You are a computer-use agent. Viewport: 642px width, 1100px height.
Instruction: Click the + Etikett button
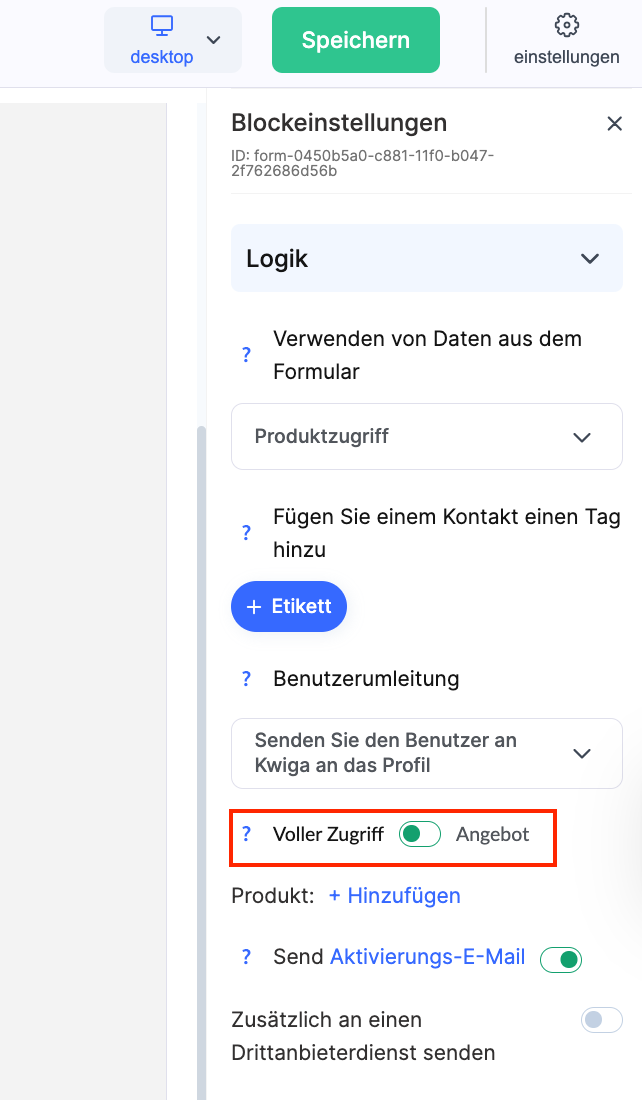click(x=289, y=607)
